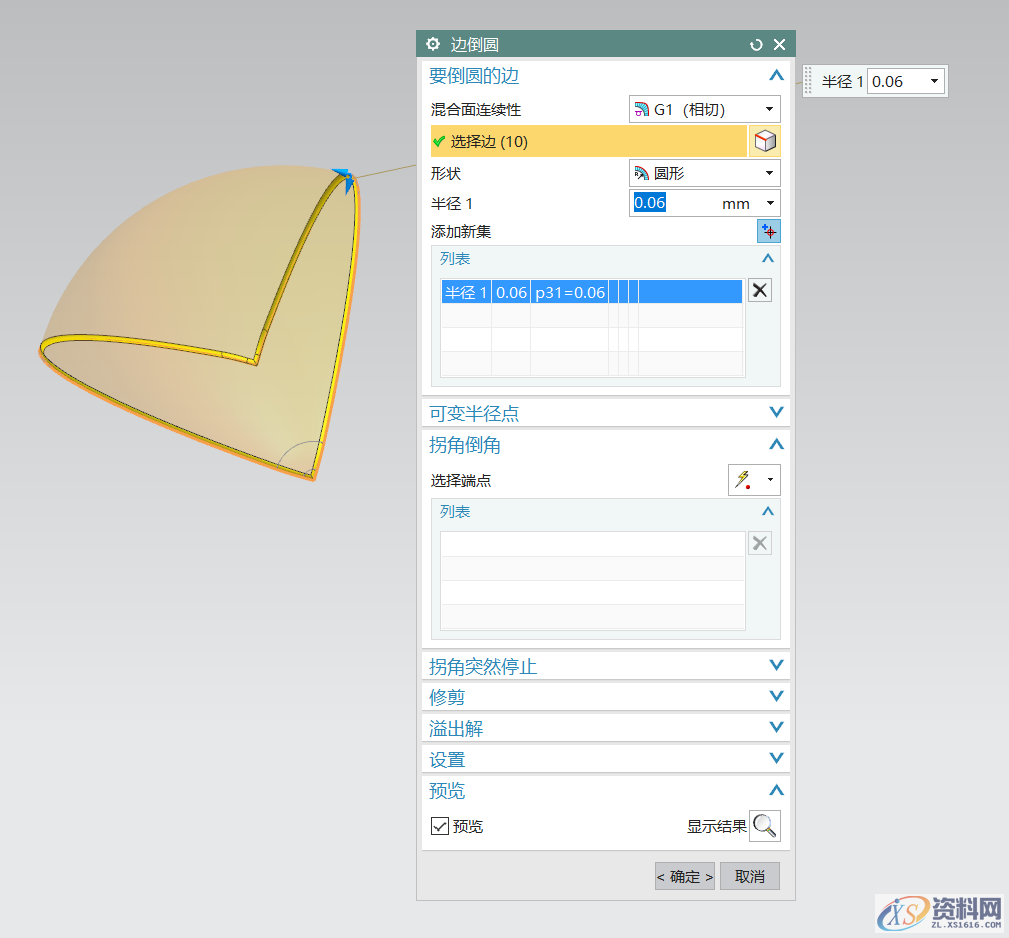
Task: Click the disabled X beside 拐角倒角 list
Action: click(760, 543)
